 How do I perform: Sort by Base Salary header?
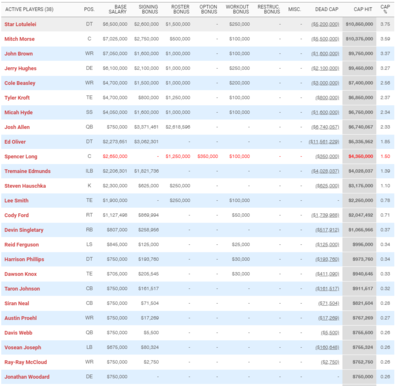click(118, 9)
